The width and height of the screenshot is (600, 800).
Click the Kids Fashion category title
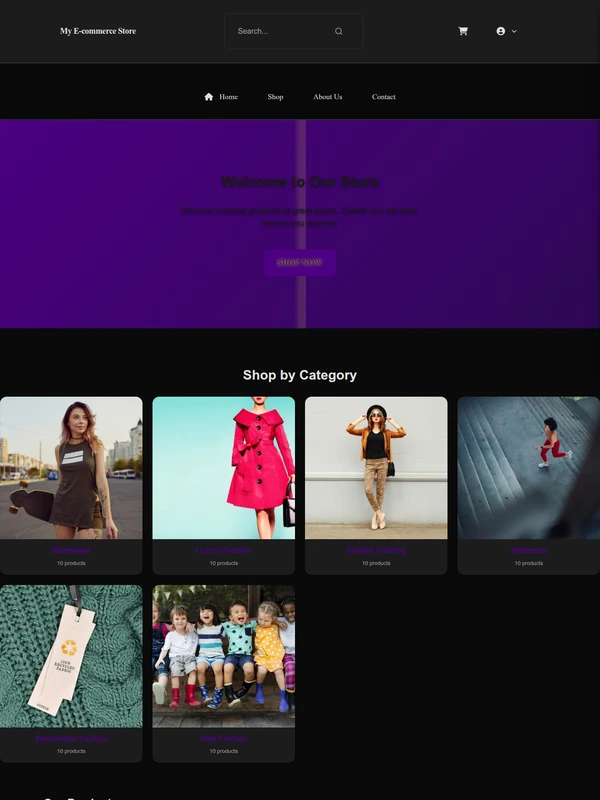click(223, 738)
